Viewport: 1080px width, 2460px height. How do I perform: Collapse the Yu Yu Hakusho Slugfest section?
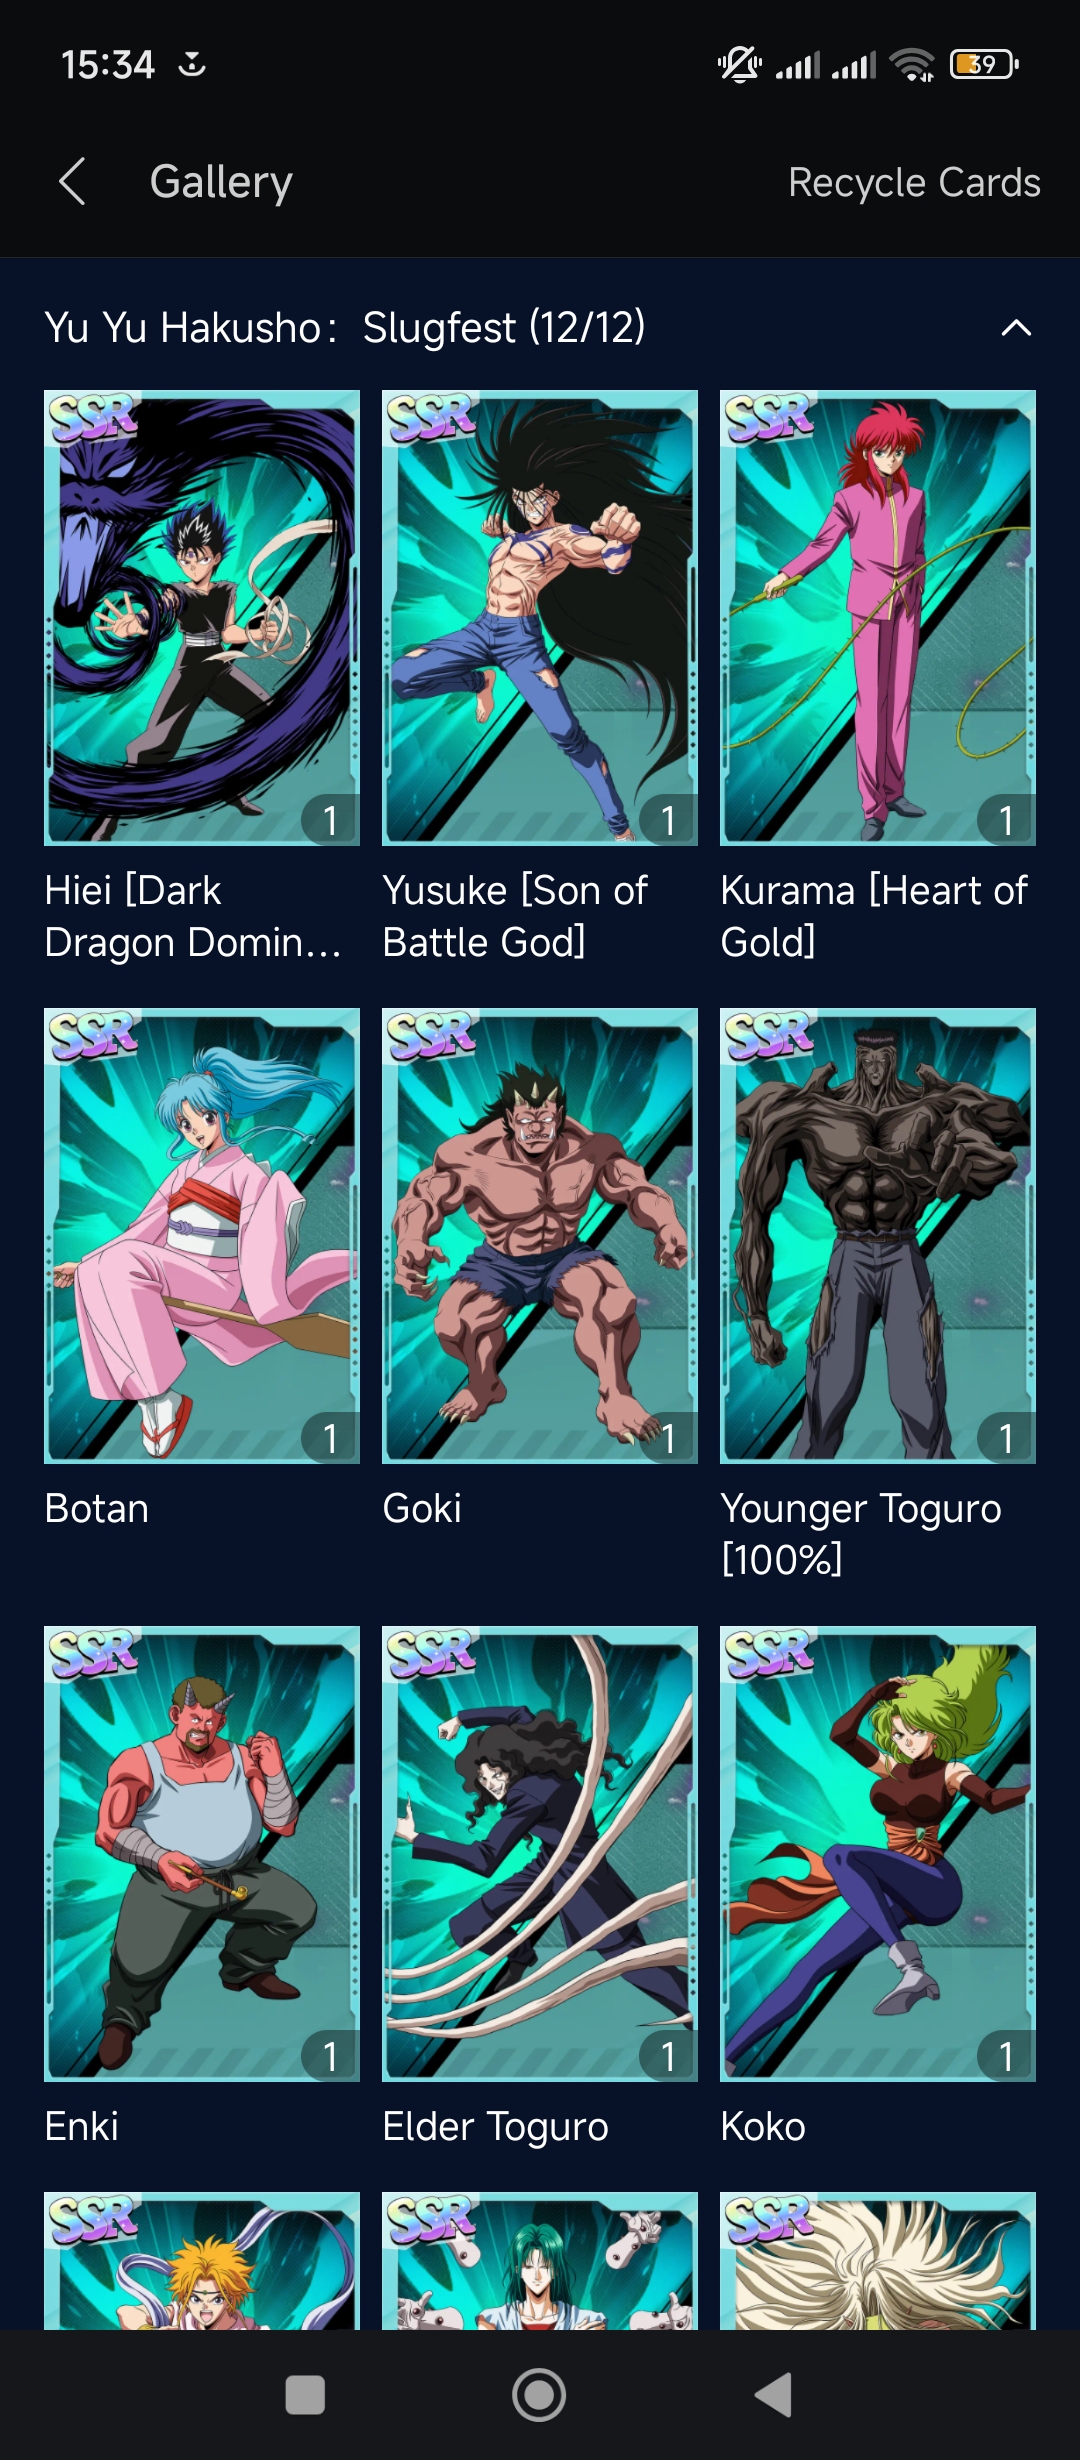click(1016, 328)
